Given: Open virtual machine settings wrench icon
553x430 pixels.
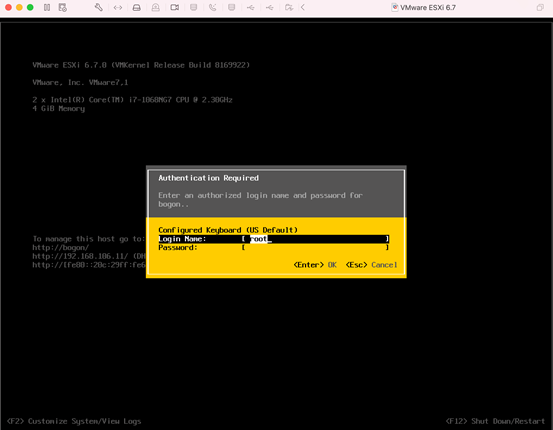Looking at the screenshot, I should (x=99, y=7).
